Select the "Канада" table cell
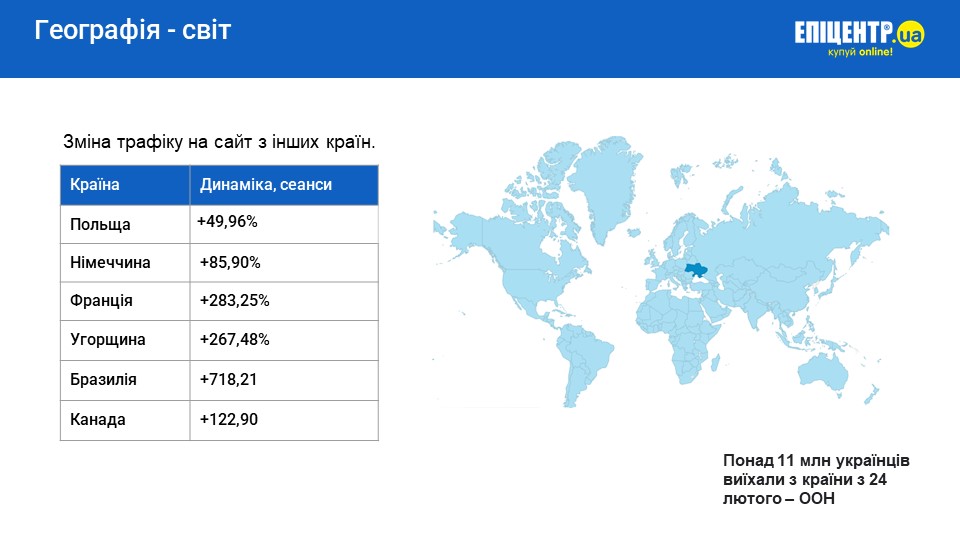Viewport: 960px width, 540px height. (x=98, y=420)
